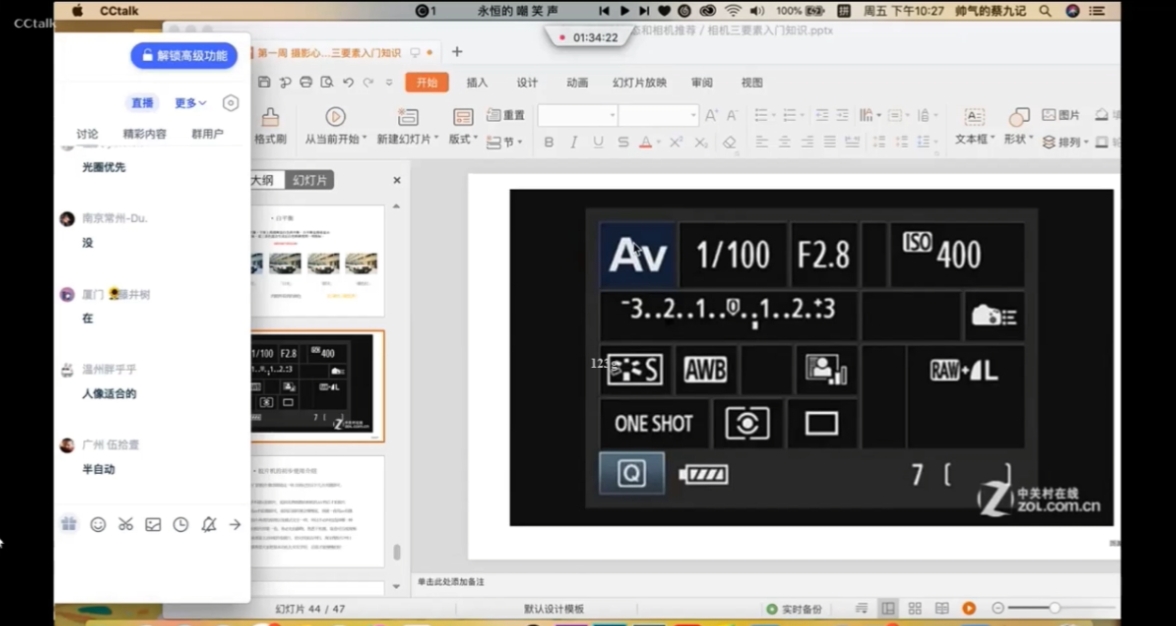Expand the 更多 dropdown in CCtalk
The width and height of the screenshot is (1176, 626).
[x=190, y=103]
